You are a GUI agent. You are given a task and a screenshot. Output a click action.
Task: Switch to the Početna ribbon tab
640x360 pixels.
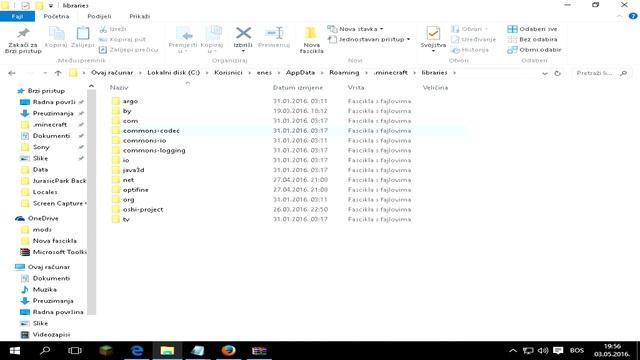coord(56,16)
